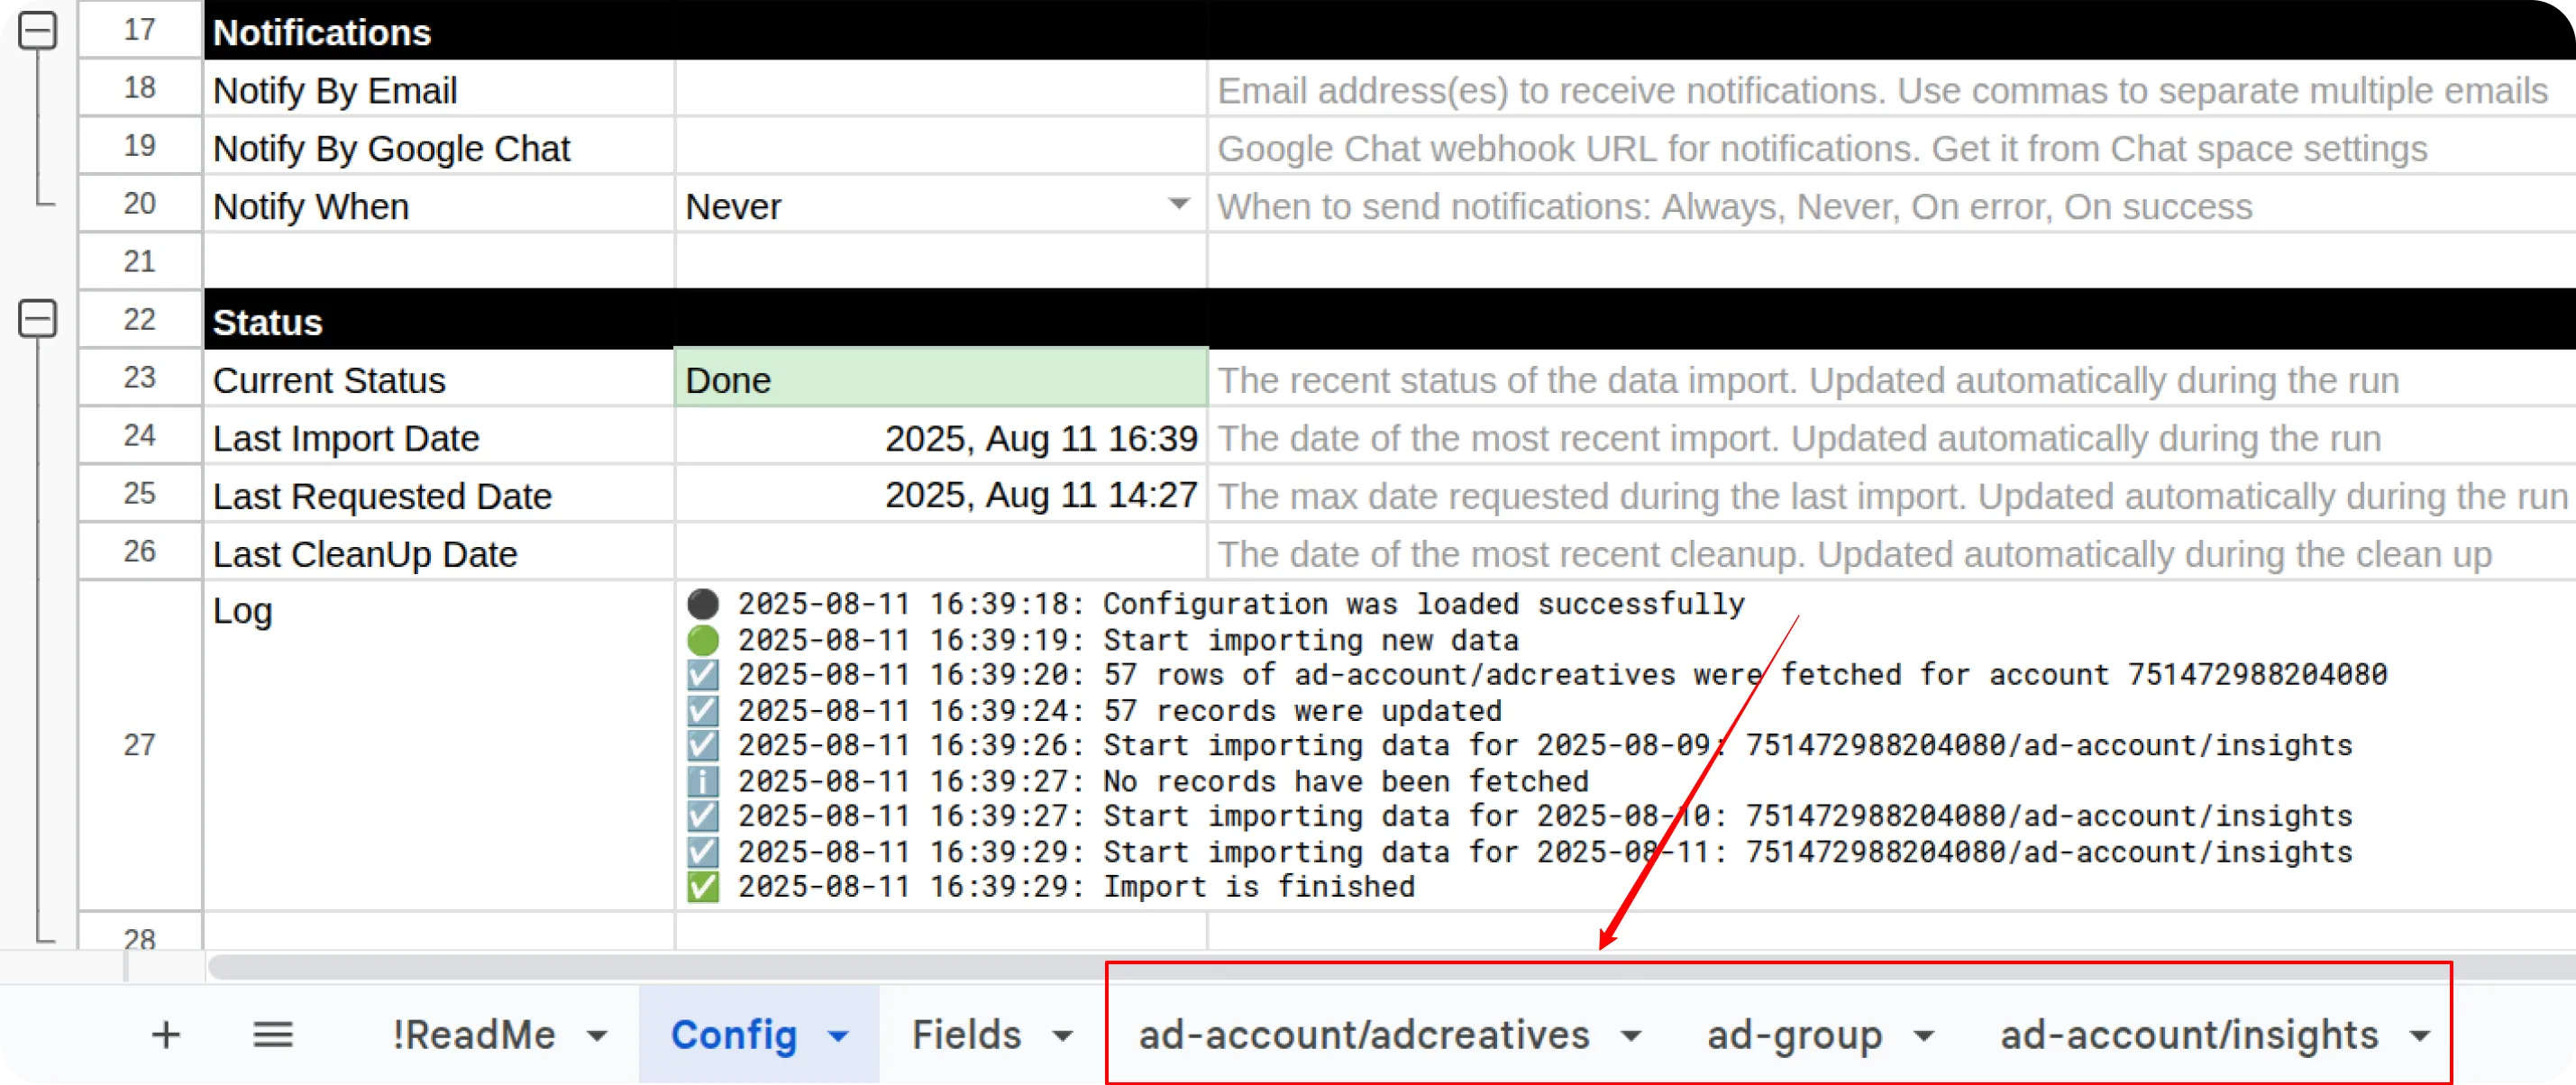Open the ad-account/adcreatives sheet tab

(1364, 1035)
